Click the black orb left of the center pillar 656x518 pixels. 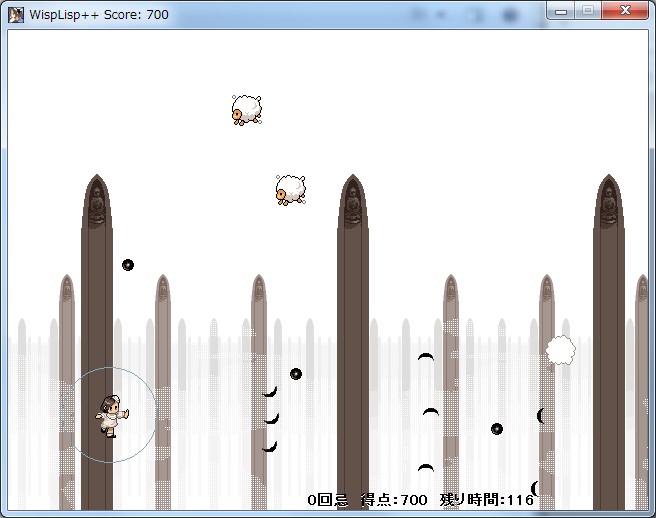[x=296, y=374]
